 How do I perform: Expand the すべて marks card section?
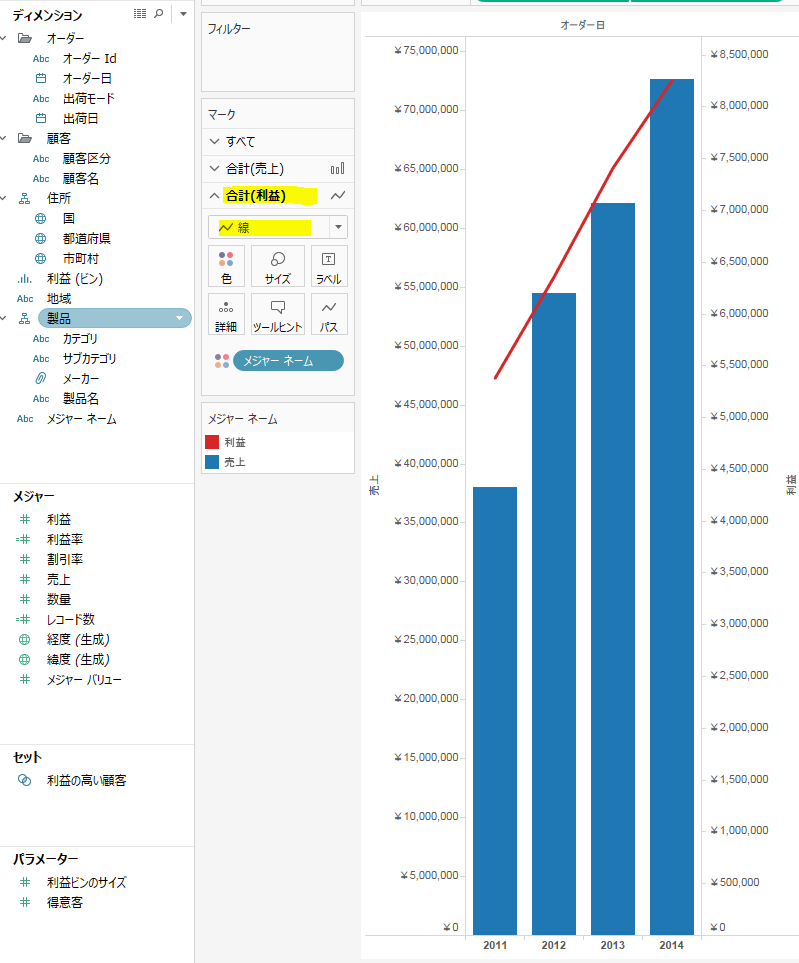[214, 141]
